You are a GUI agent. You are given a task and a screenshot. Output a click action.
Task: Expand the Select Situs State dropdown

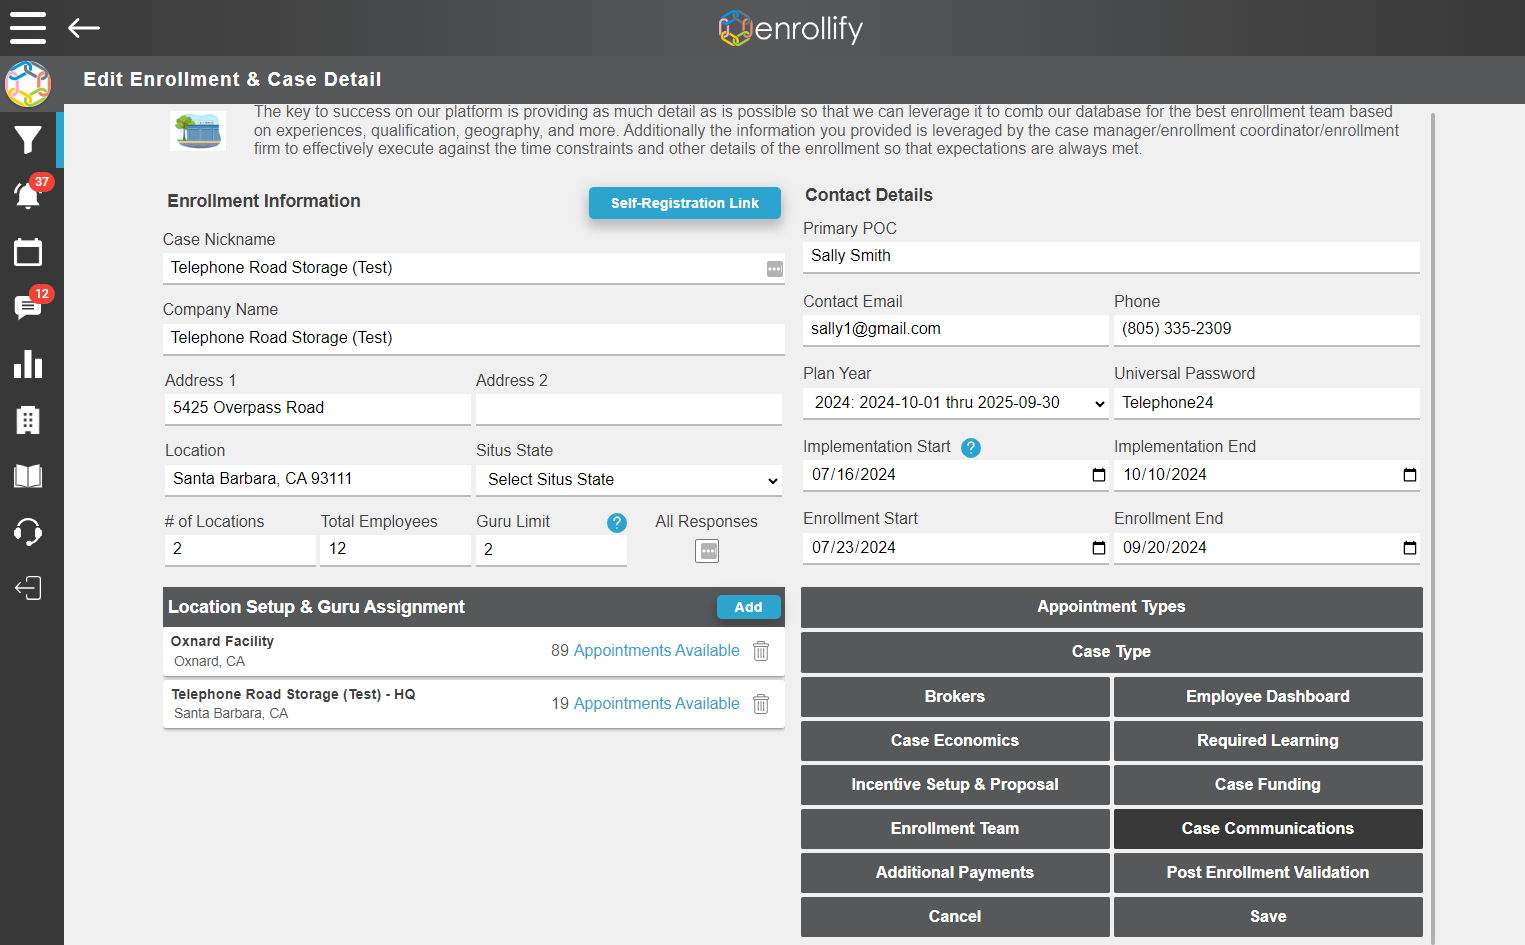629,480
